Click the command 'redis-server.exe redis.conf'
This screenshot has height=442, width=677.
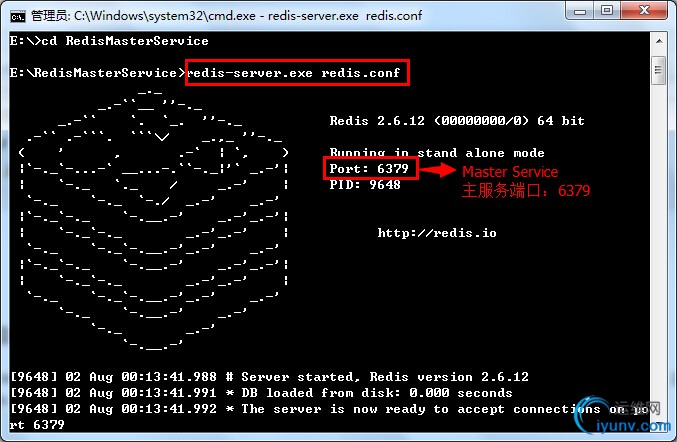[x=294, y=73]
